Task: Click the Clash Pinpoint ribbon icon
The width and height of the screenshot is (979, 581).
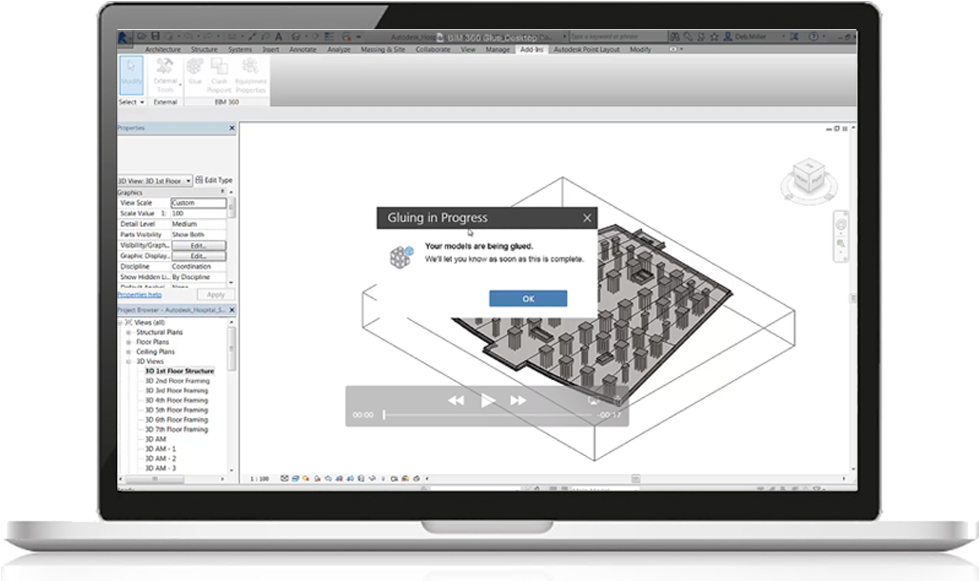Action: coord(219,67)
